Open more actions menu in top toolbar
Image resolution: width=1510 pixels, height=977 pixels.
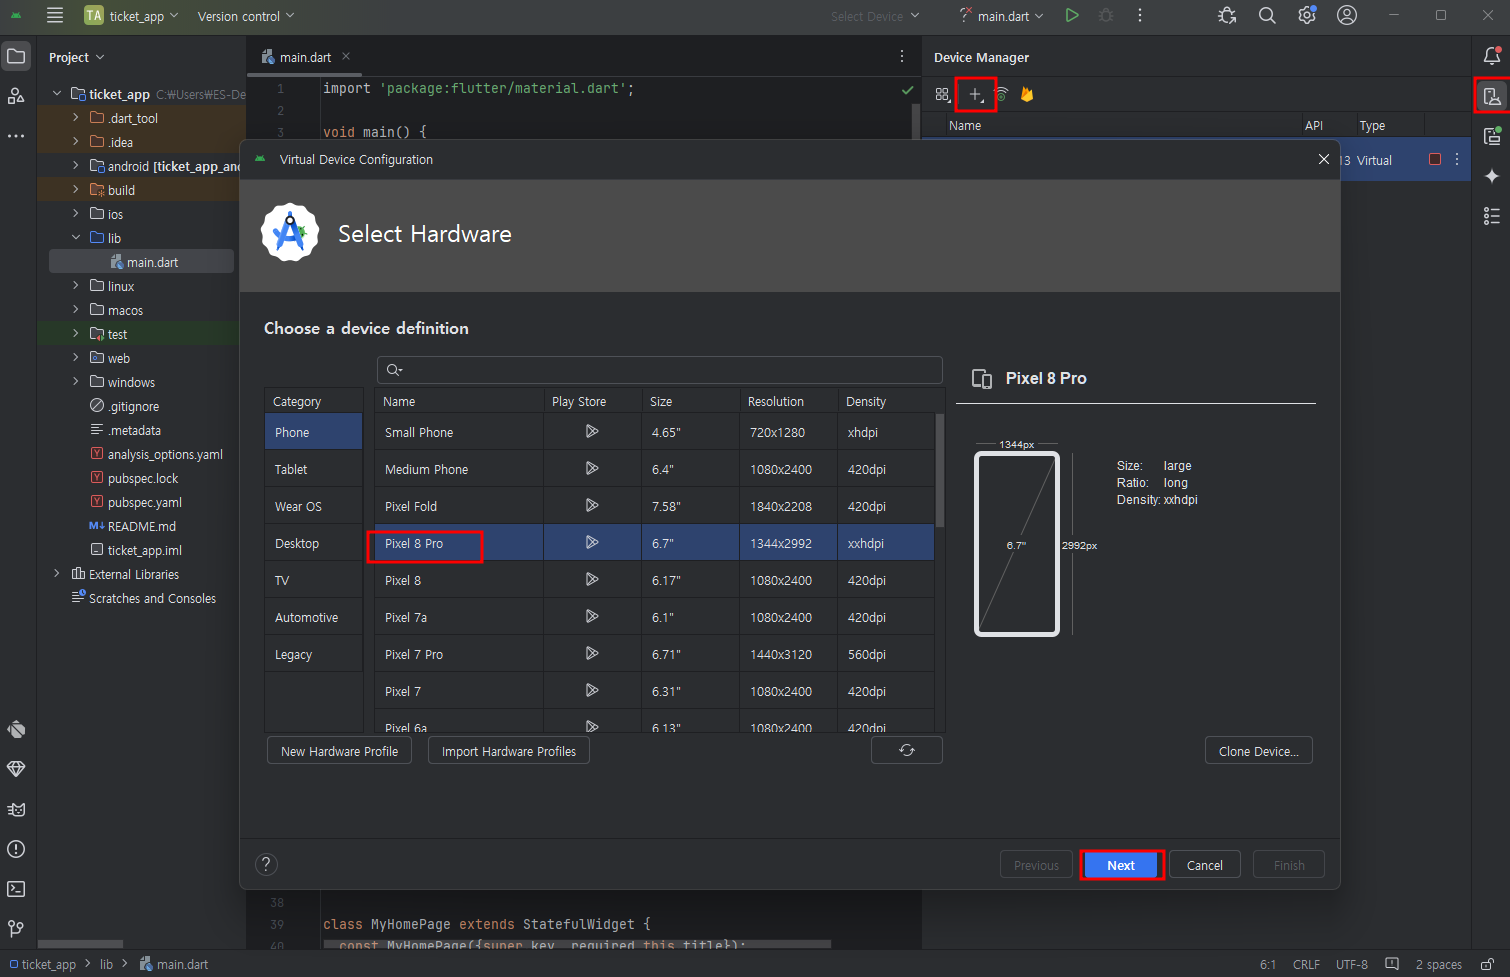pos(1140,16)
